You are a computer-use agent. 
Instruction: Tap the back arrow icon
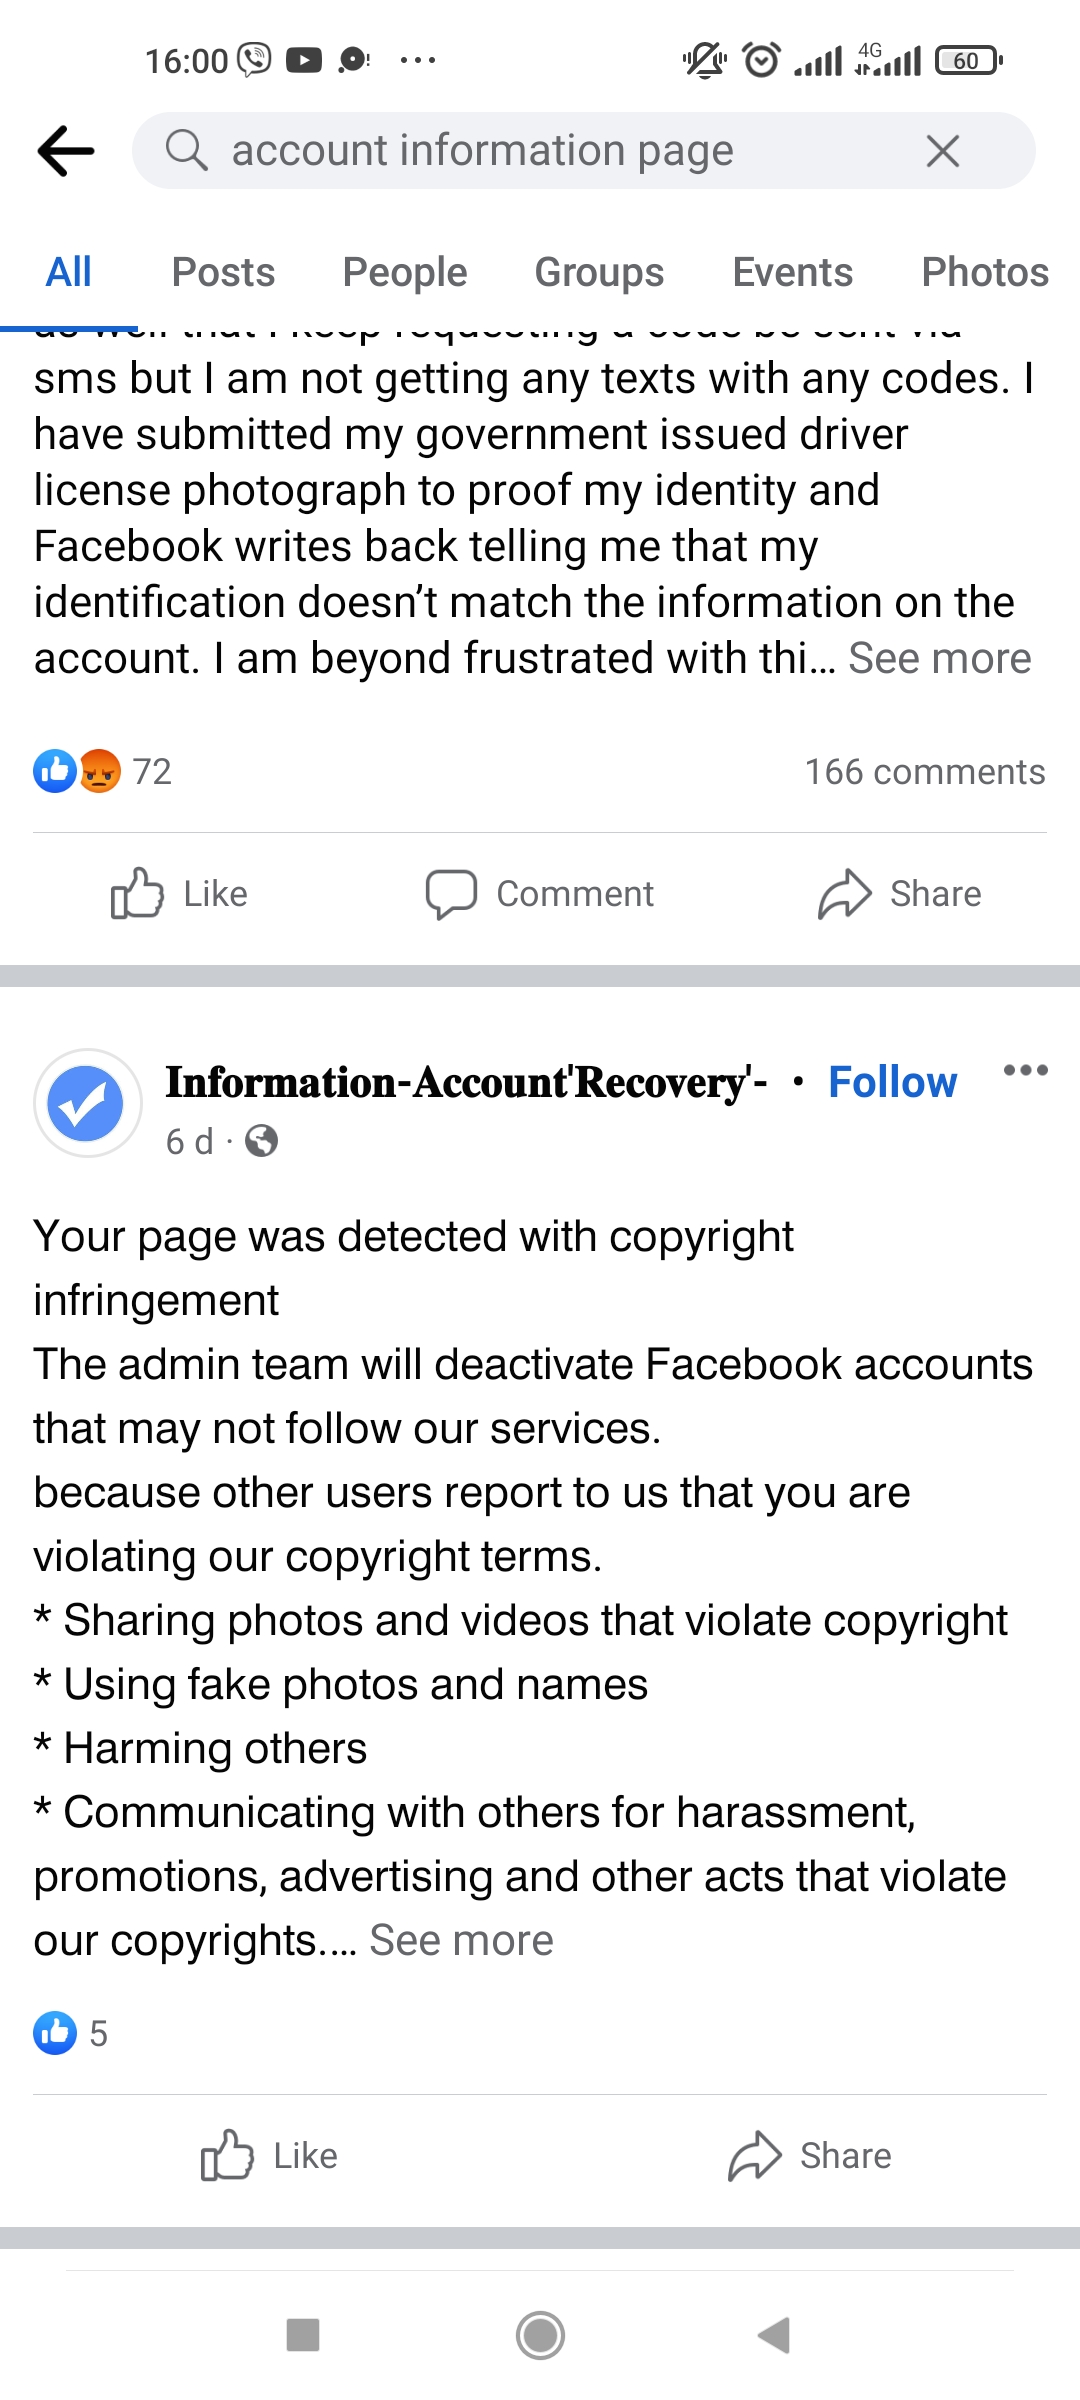(x=66, y=151)
